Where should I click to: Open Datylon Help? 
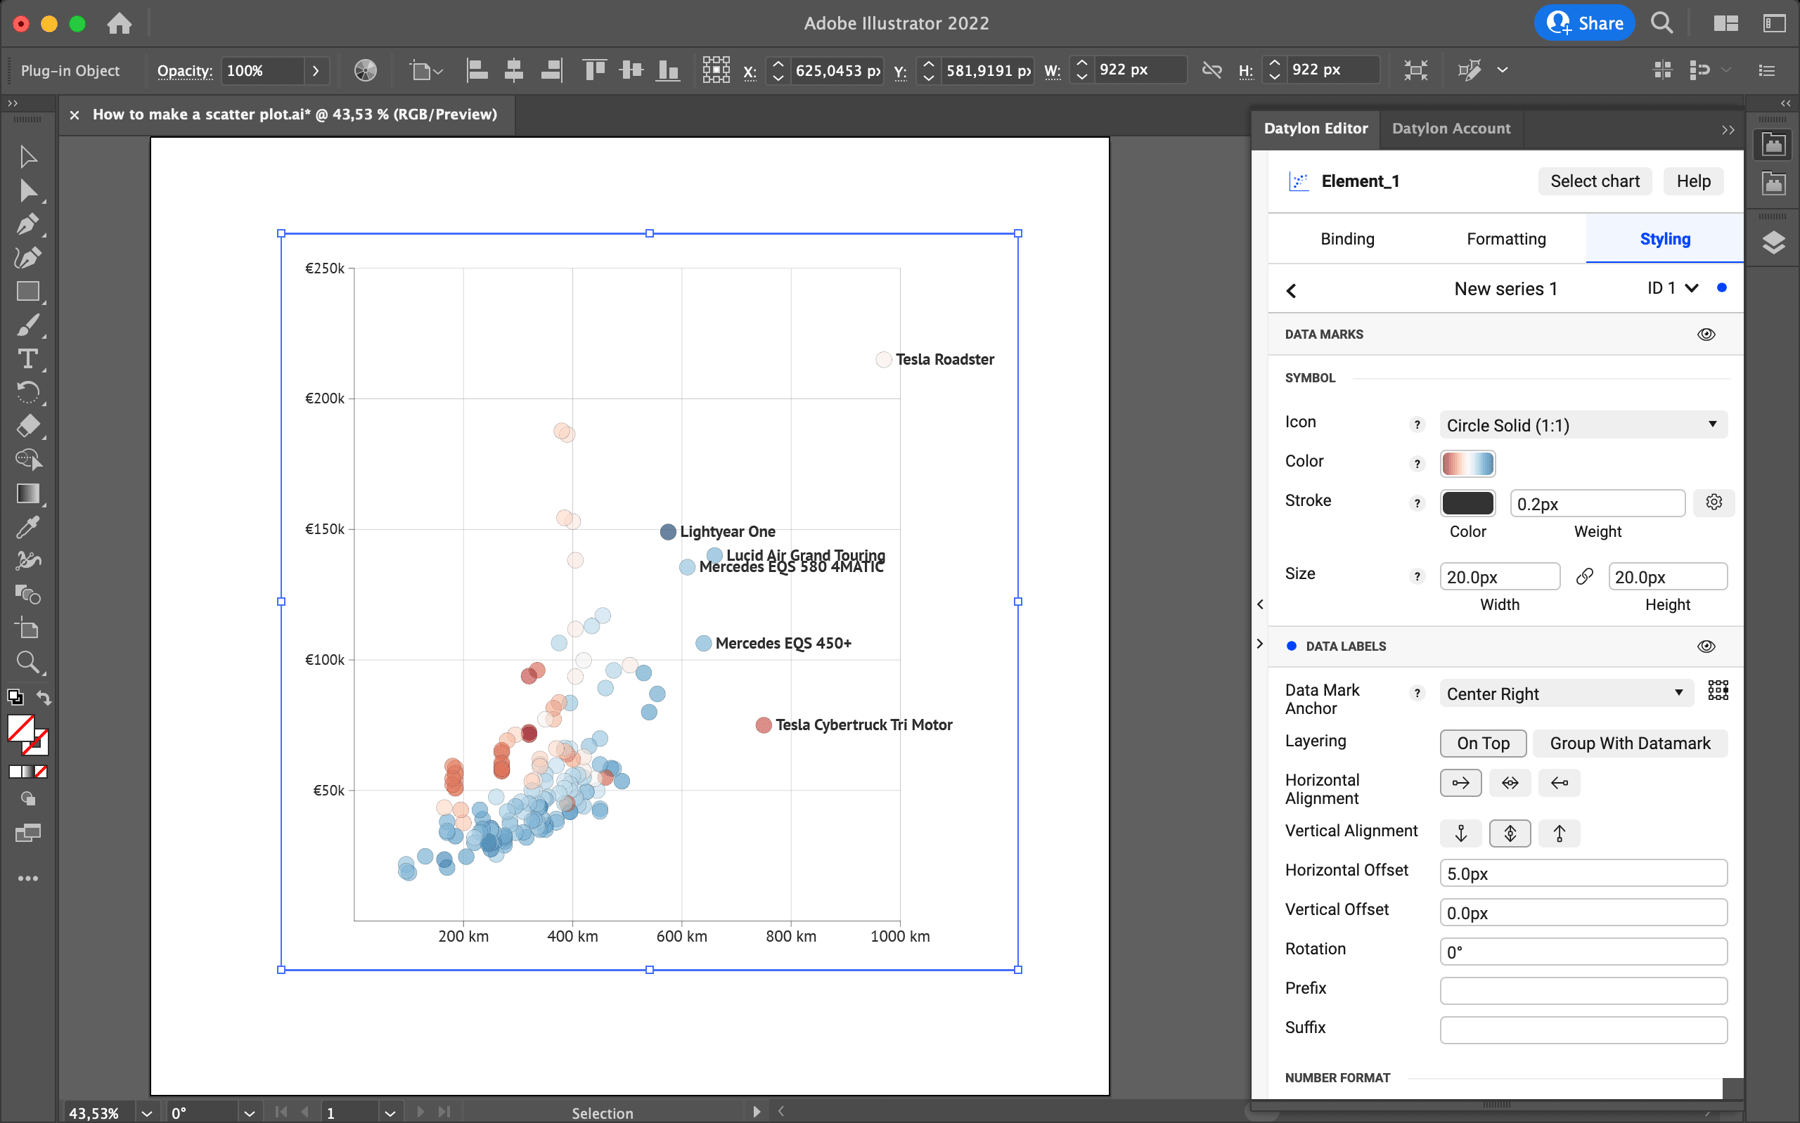pos(1692,181)
